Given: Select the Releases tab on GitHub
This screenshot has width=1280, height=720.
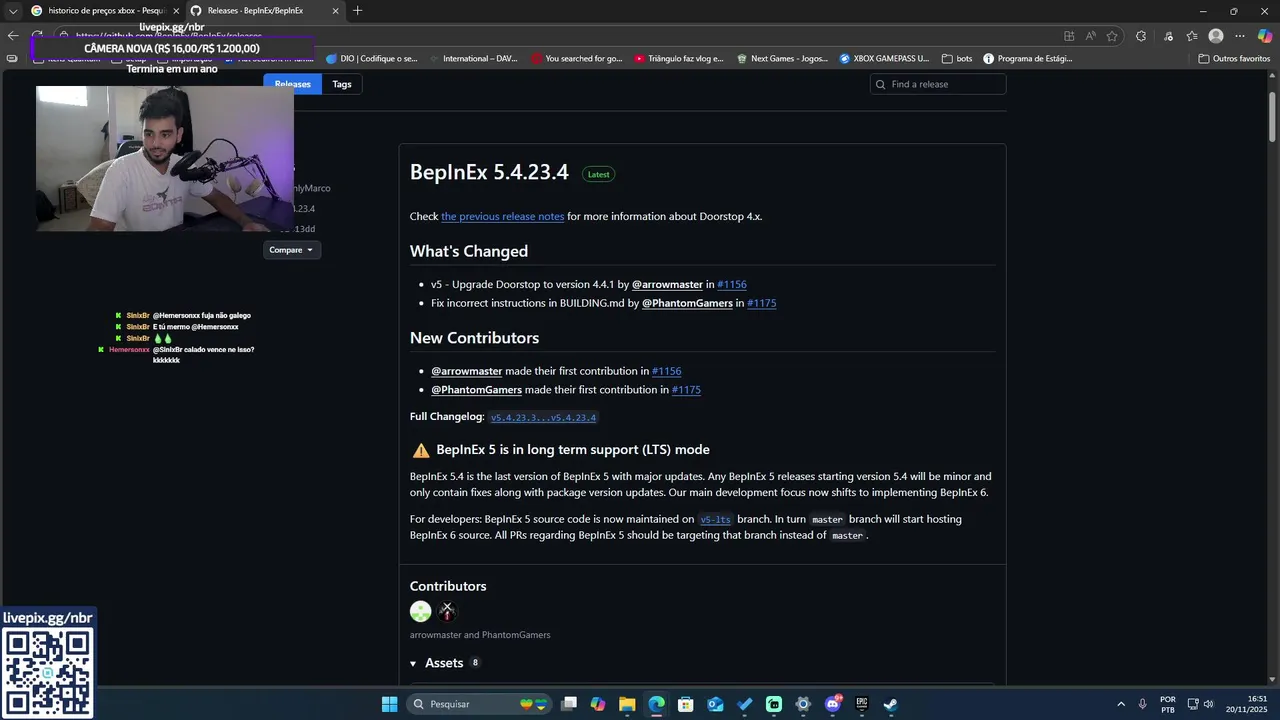Looking at the screenshot, I should click(x=293, y=84).
